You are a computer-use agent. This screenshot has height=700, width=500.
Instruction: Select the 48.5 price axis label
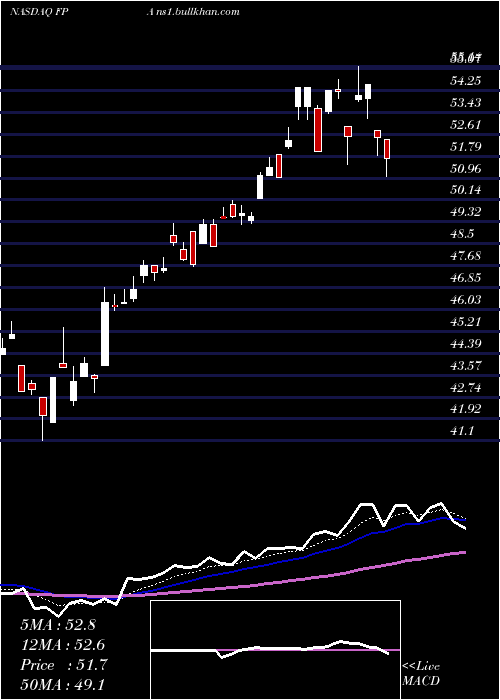pyautogui.click(x=462, y=234)
